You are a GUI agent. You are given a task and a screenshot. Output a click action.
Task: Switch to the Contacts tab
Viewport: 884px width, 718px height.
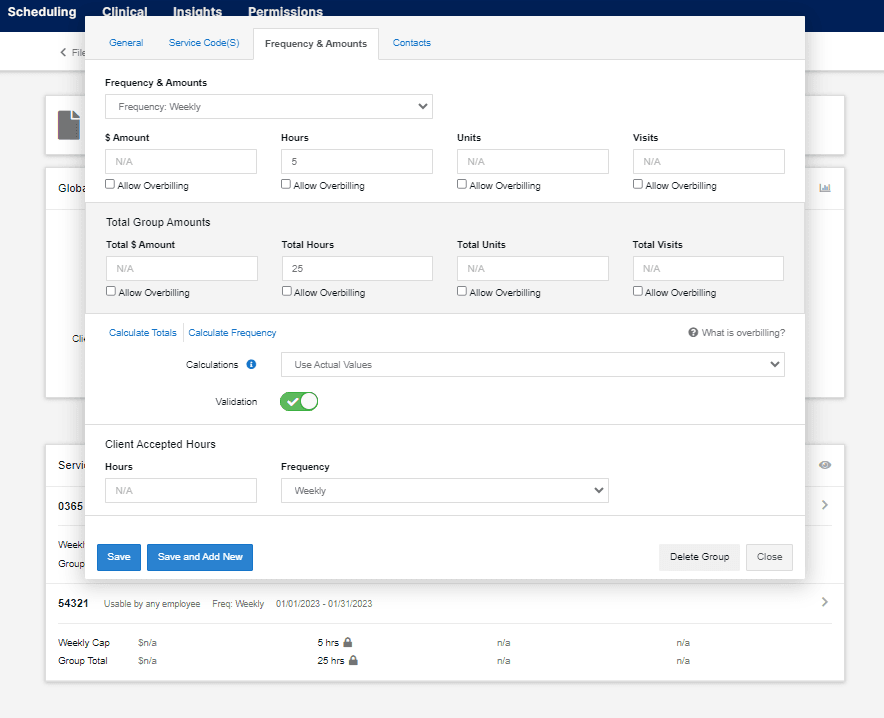412,43
